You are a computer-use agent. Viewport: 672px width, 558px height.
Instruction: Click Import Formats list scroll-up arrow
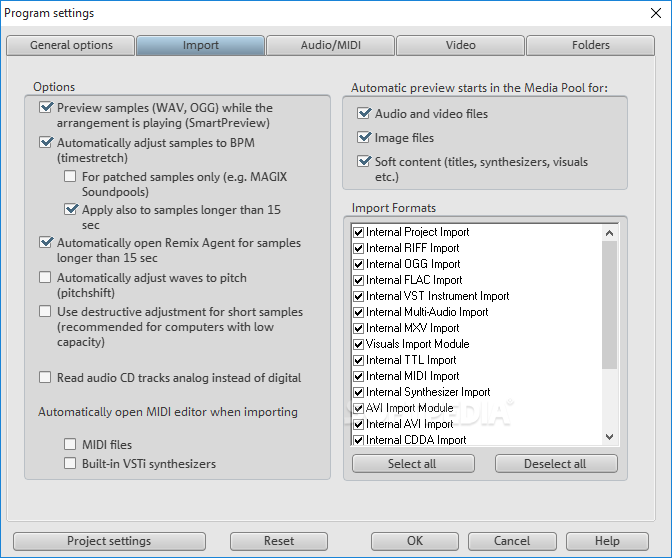click(609, 233)
